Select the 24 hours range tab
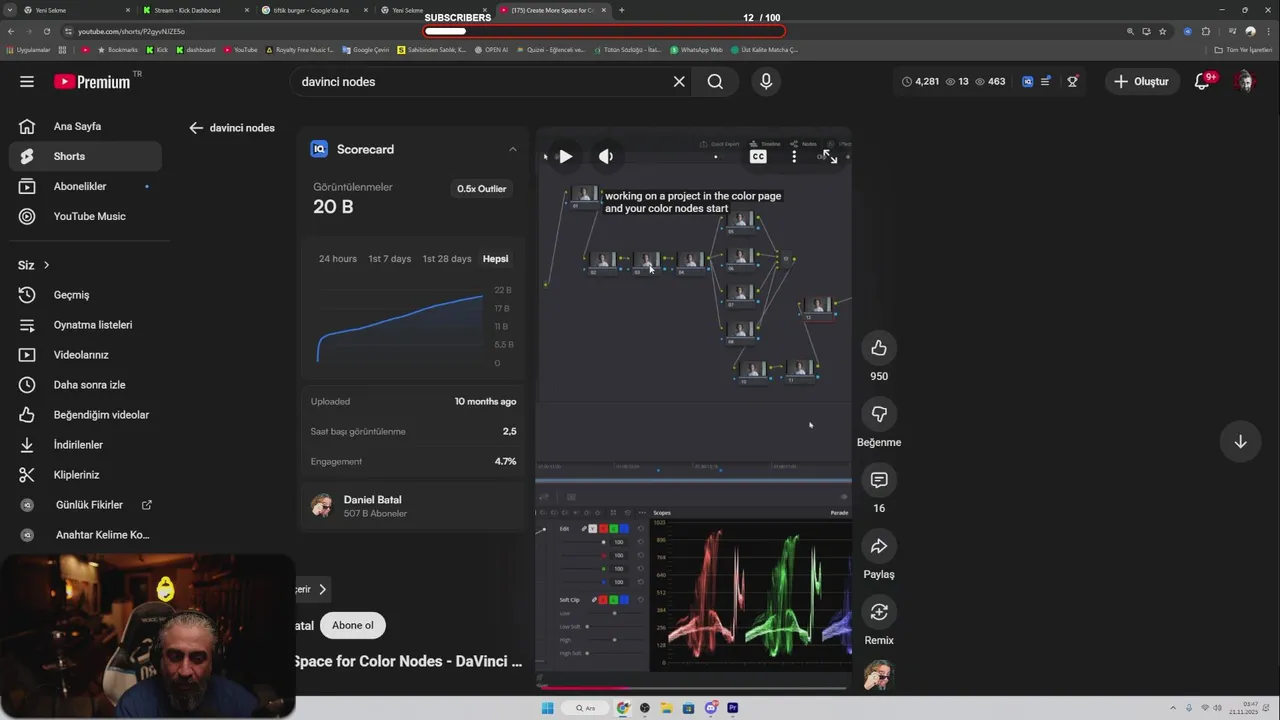The height and width of the screenshot is (720, 1280). point(337,259)
